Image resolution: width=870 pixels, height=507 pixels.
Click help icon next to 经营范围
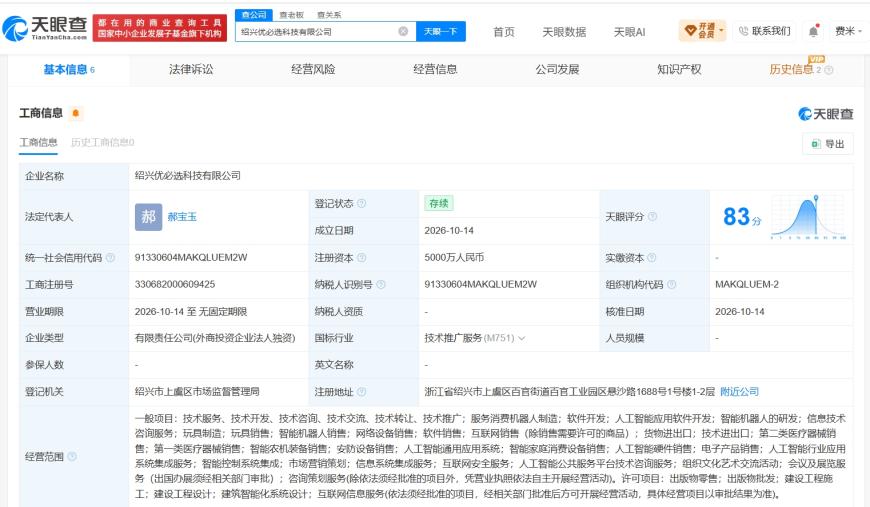[72, 457]
